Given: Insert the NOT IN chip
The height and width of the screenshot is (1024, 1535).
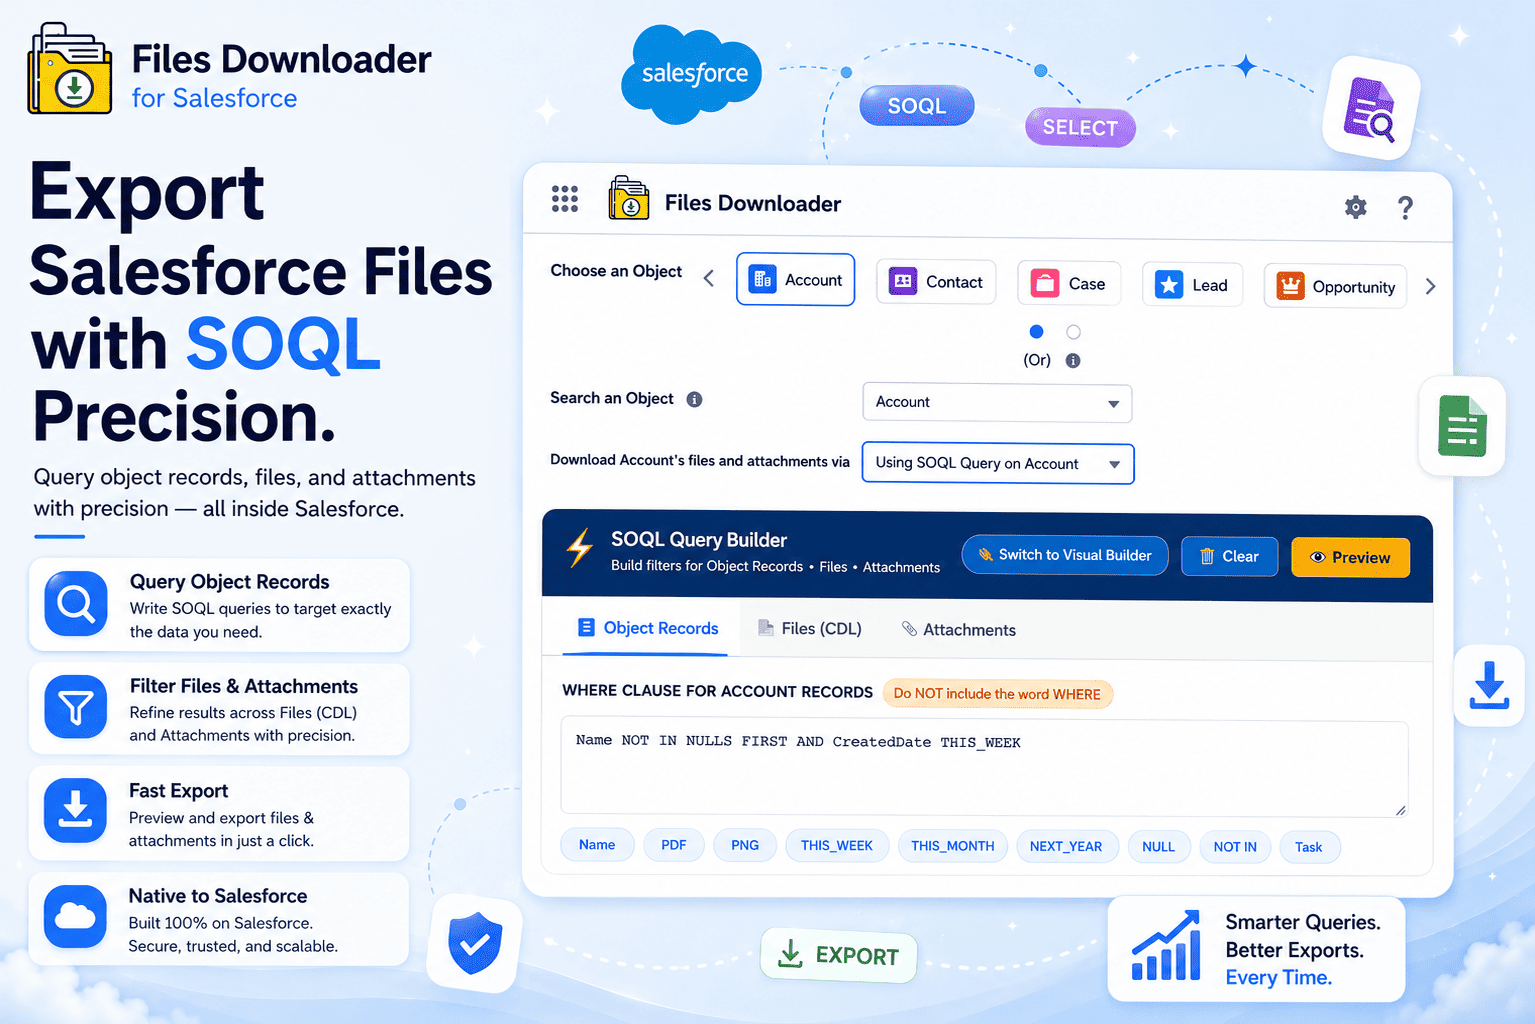Looking at the screenshot, I should point(1235,847).
